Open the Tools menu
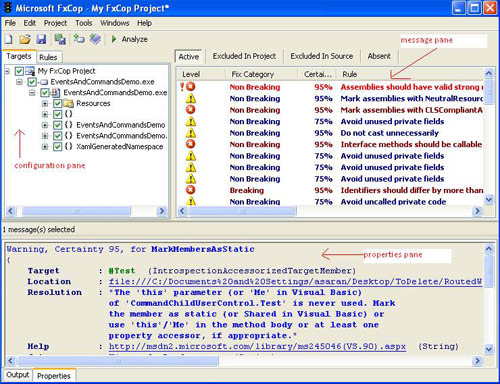This screenshot has width=500, height=384. [x=84, y=23]
